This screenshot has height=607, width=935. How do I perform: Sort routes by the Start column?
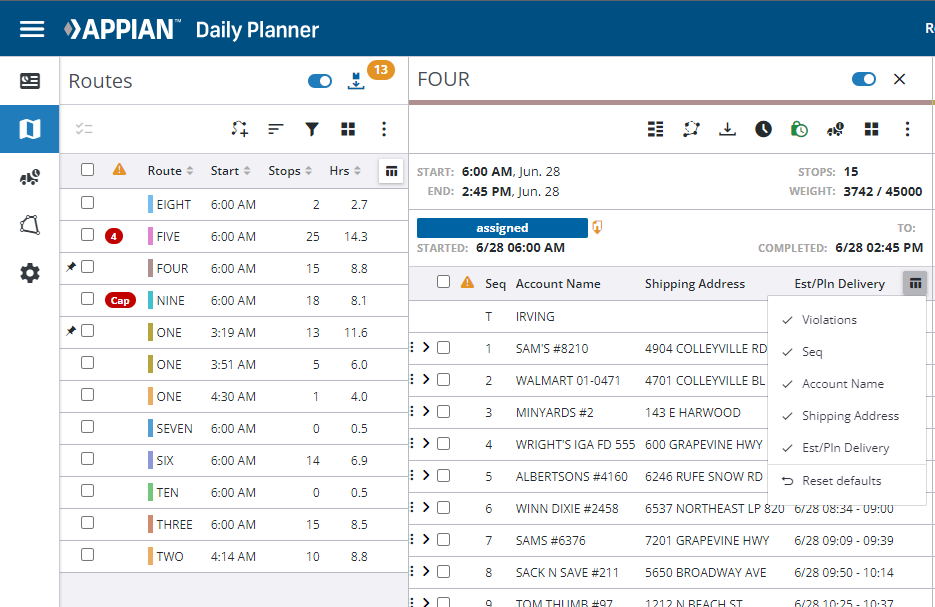click(x=230, y=171)
